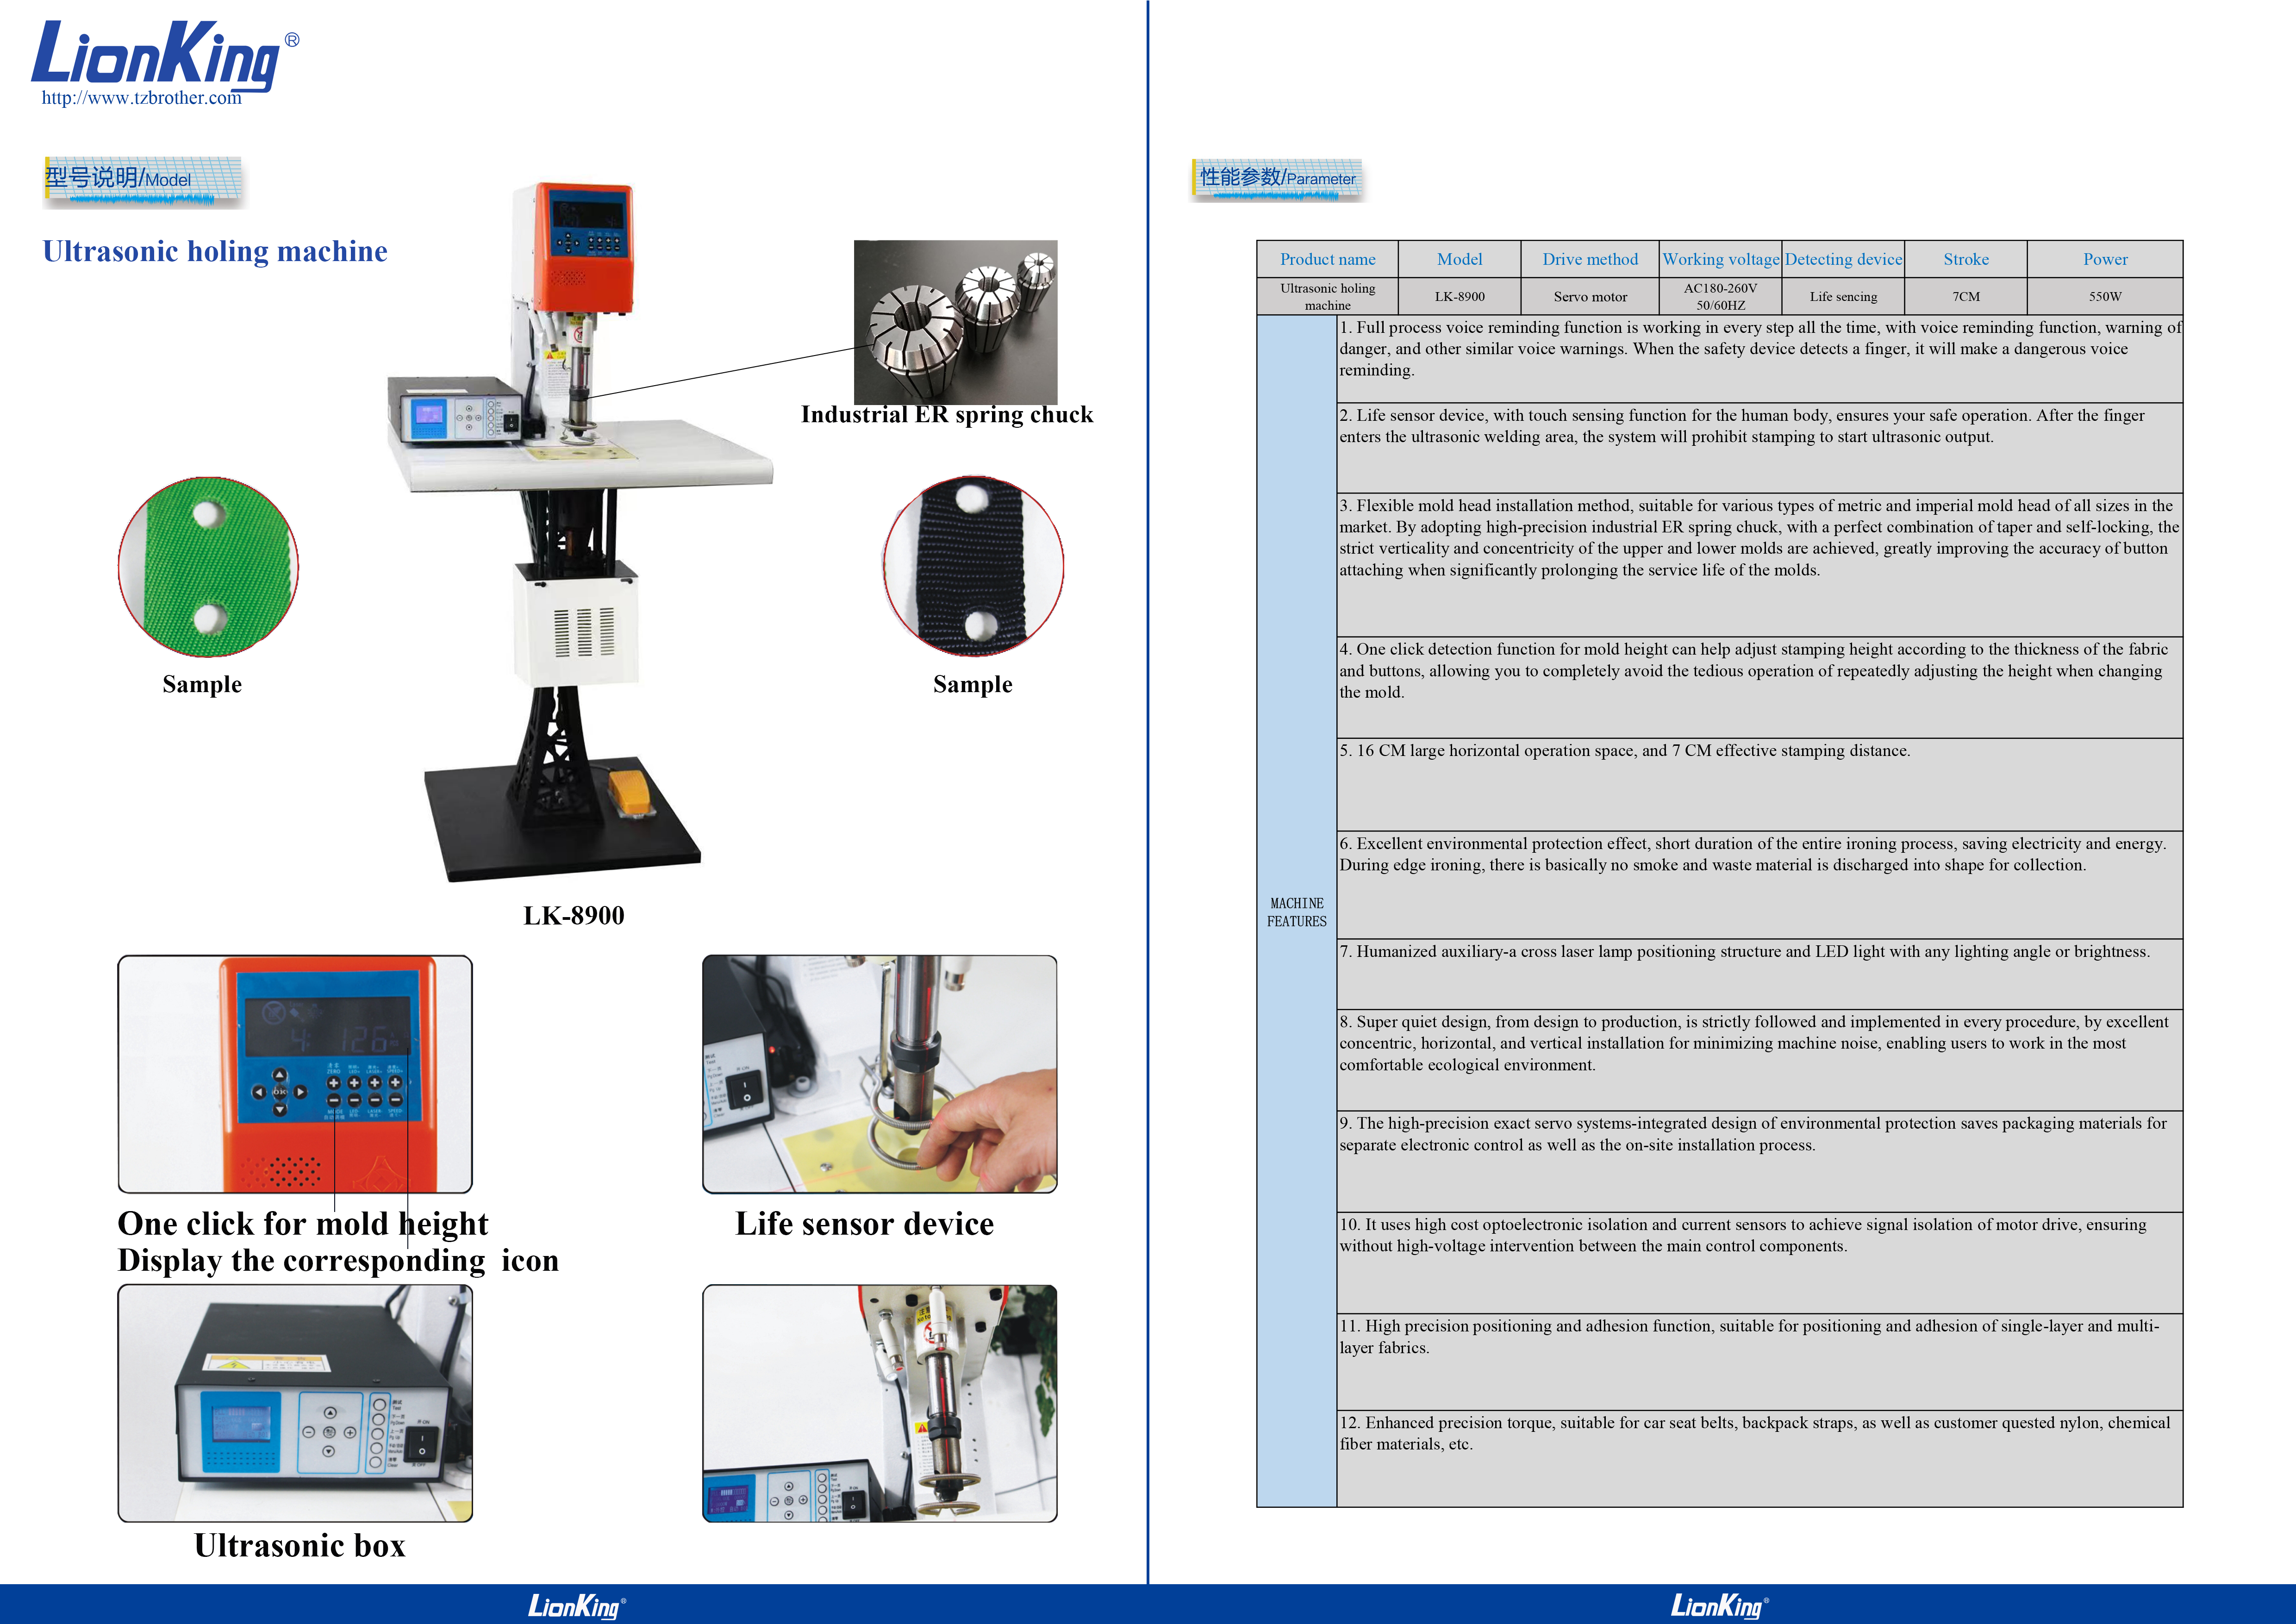Image resolution: width=2296 pixels, height=1624 pixels.
Task: Select feature 6 about environmental protection effect
Action: click(1760, 885)
